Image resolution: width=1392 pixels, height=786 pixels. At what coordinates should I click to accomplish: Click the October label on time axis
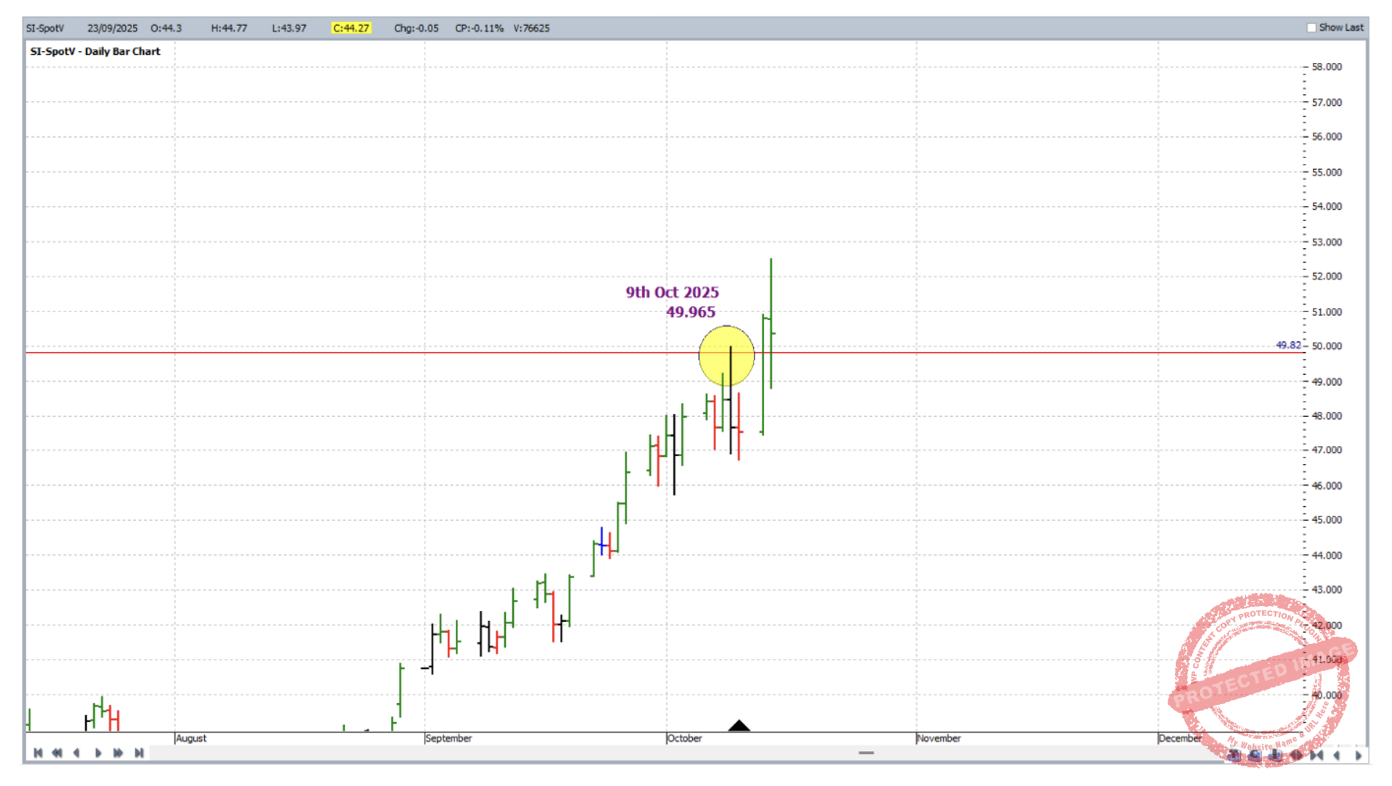pyautogui.click(x=686, y=738)
